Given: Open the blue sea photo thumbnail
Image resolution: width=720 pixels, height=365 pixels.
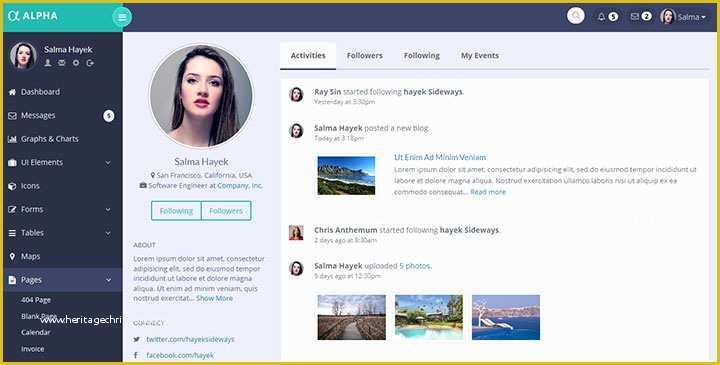Looking at the screenshot, I should (506, 317).
